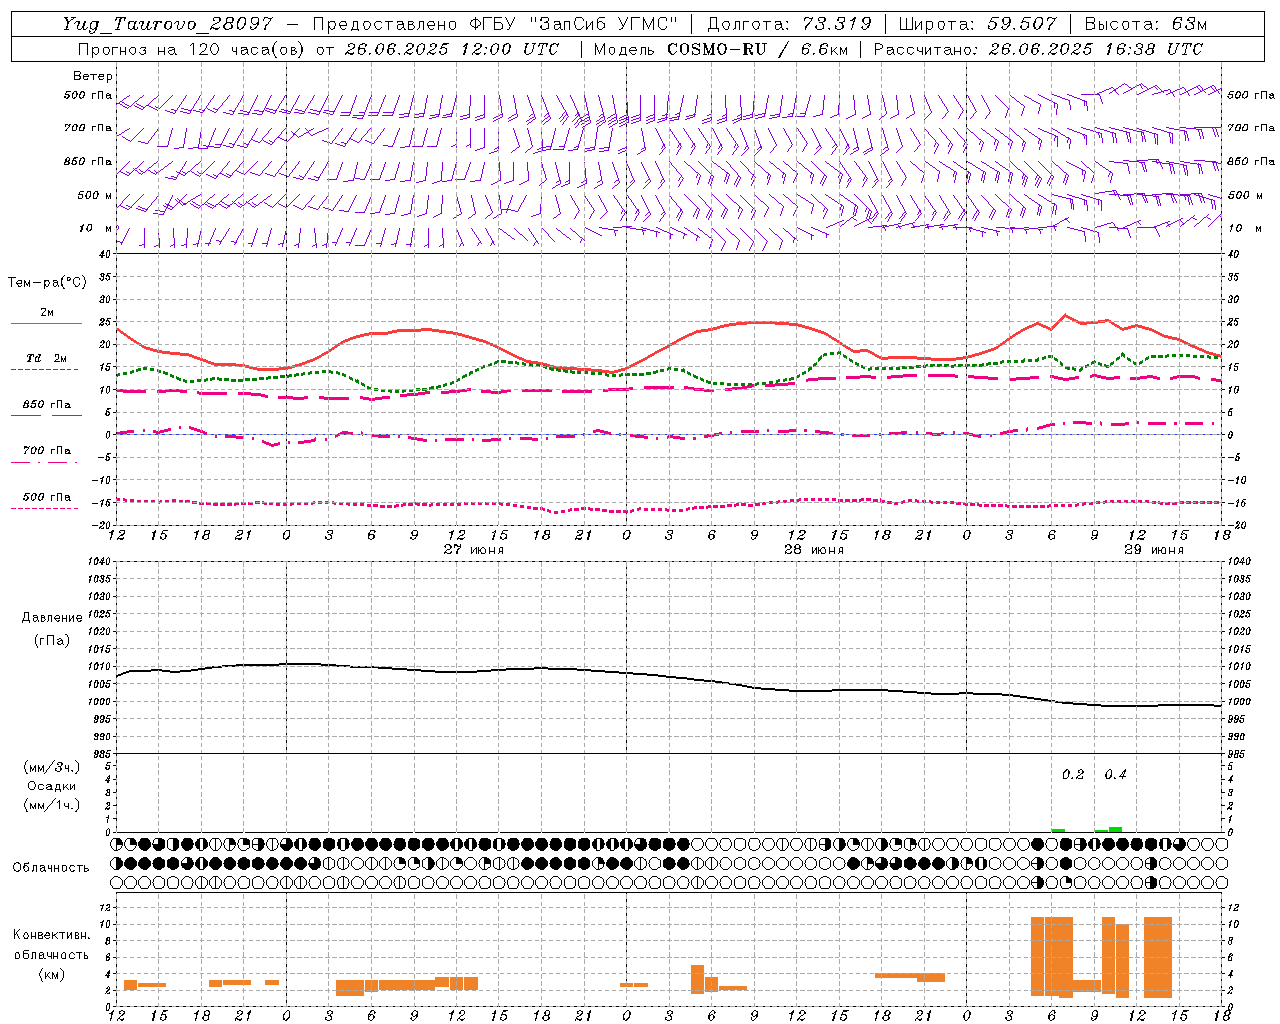Click the 0.4 precipitation value
1280x1024 pixels.
point(1115,774)
